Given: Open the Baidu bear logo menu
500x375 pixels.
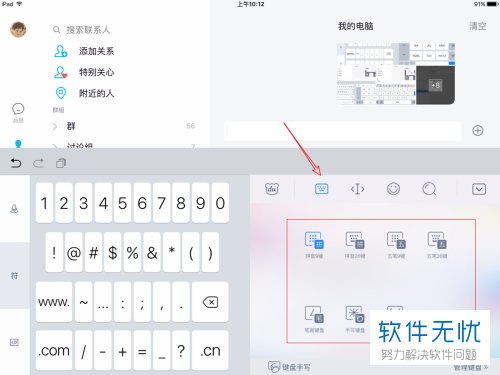Looking at the screenshot, I should point(272,189).
